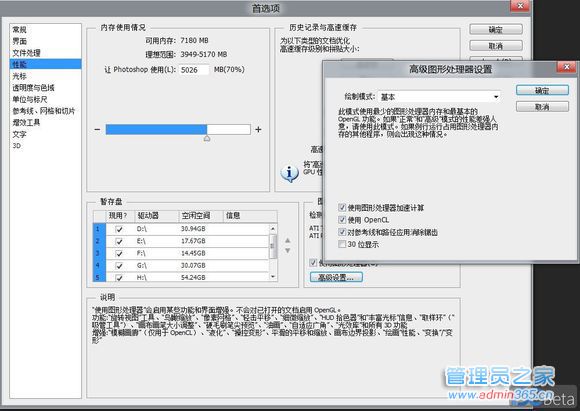The height and width of the screenshot is (411, 580).
Task: Uncheck scratch disk G:\ checkbox
Action: tap(119, 266)
